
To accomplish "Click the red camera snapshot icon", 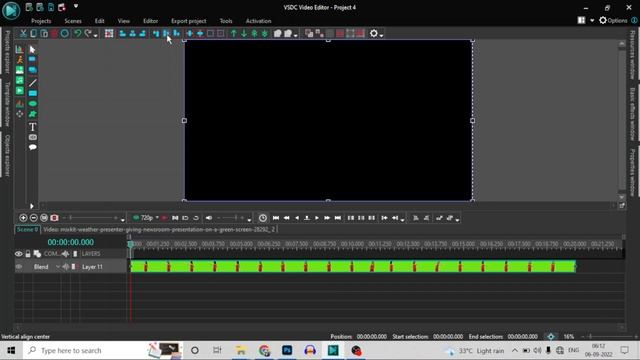I will (x=54, y=218).
